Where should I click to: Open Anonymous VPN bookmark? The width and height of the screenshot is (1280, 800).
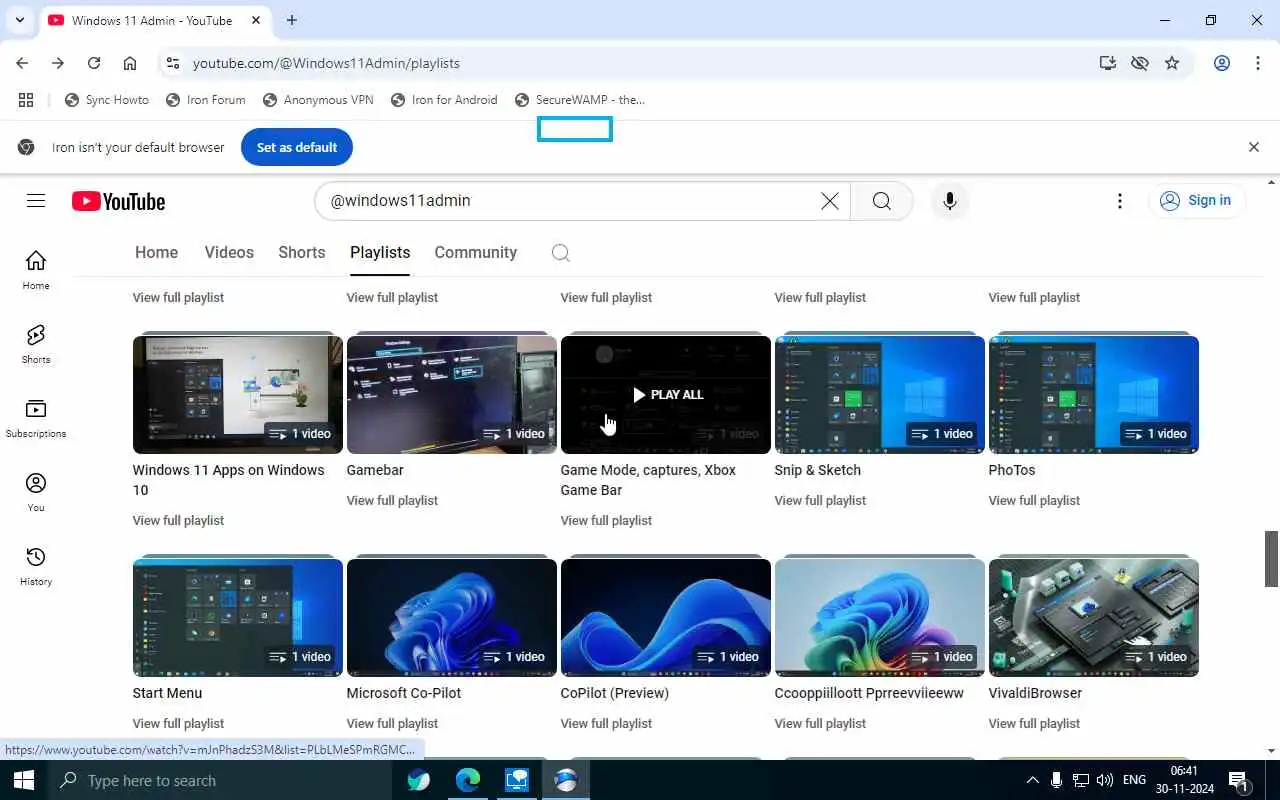pyautogui.click(x=318, y=100)
